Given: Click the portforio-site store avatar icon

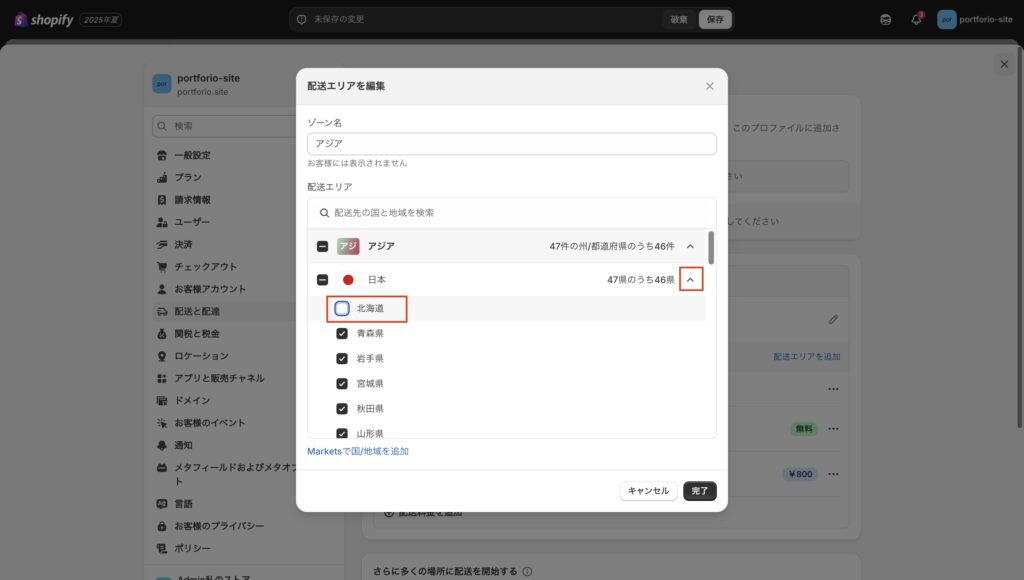Looking at the screenshot, I should click(x=946, y=19).
